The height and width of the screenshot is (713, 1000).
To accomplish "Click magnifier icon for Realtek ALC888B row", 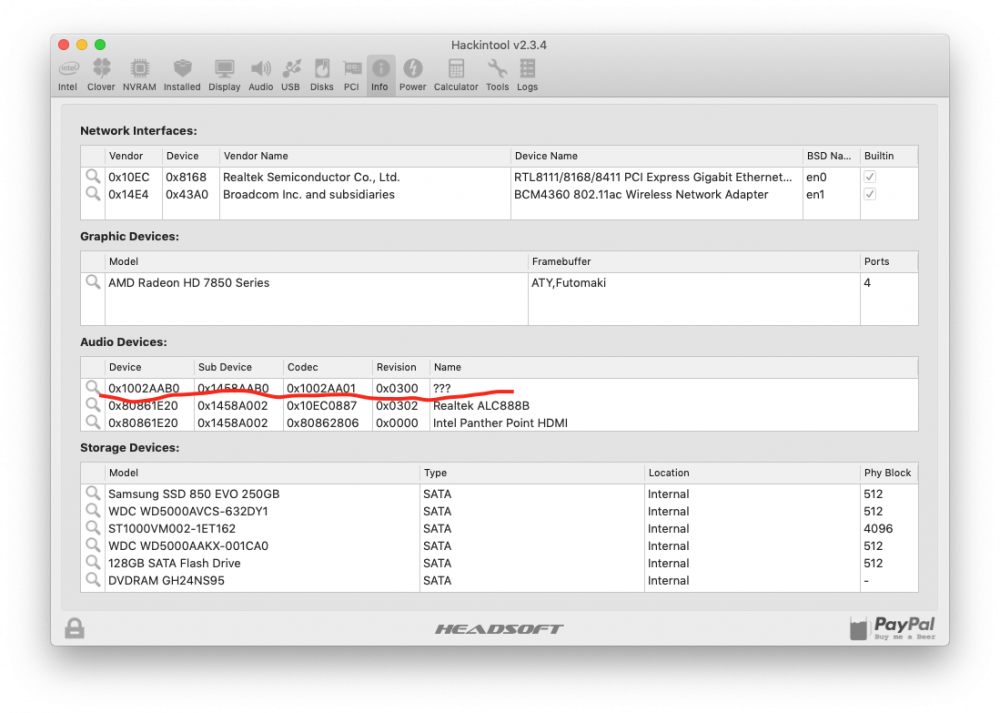I will [93, 404].
